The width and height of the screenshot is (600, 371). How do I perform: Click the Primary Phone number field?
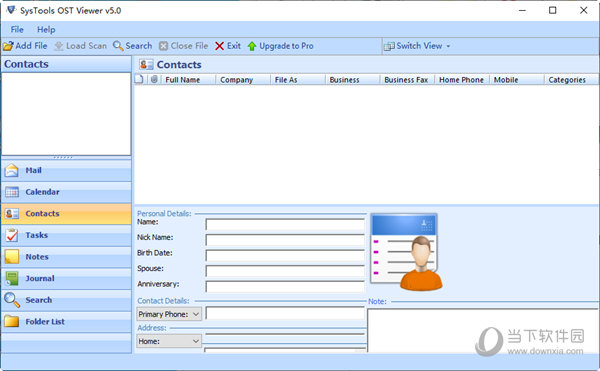pos(285,314)
